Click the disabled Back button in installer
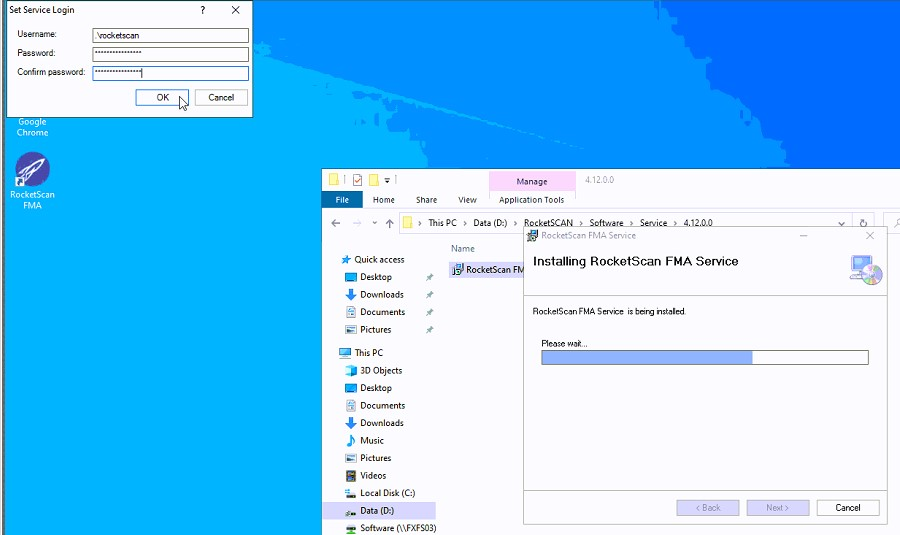 tap(708, 507)
